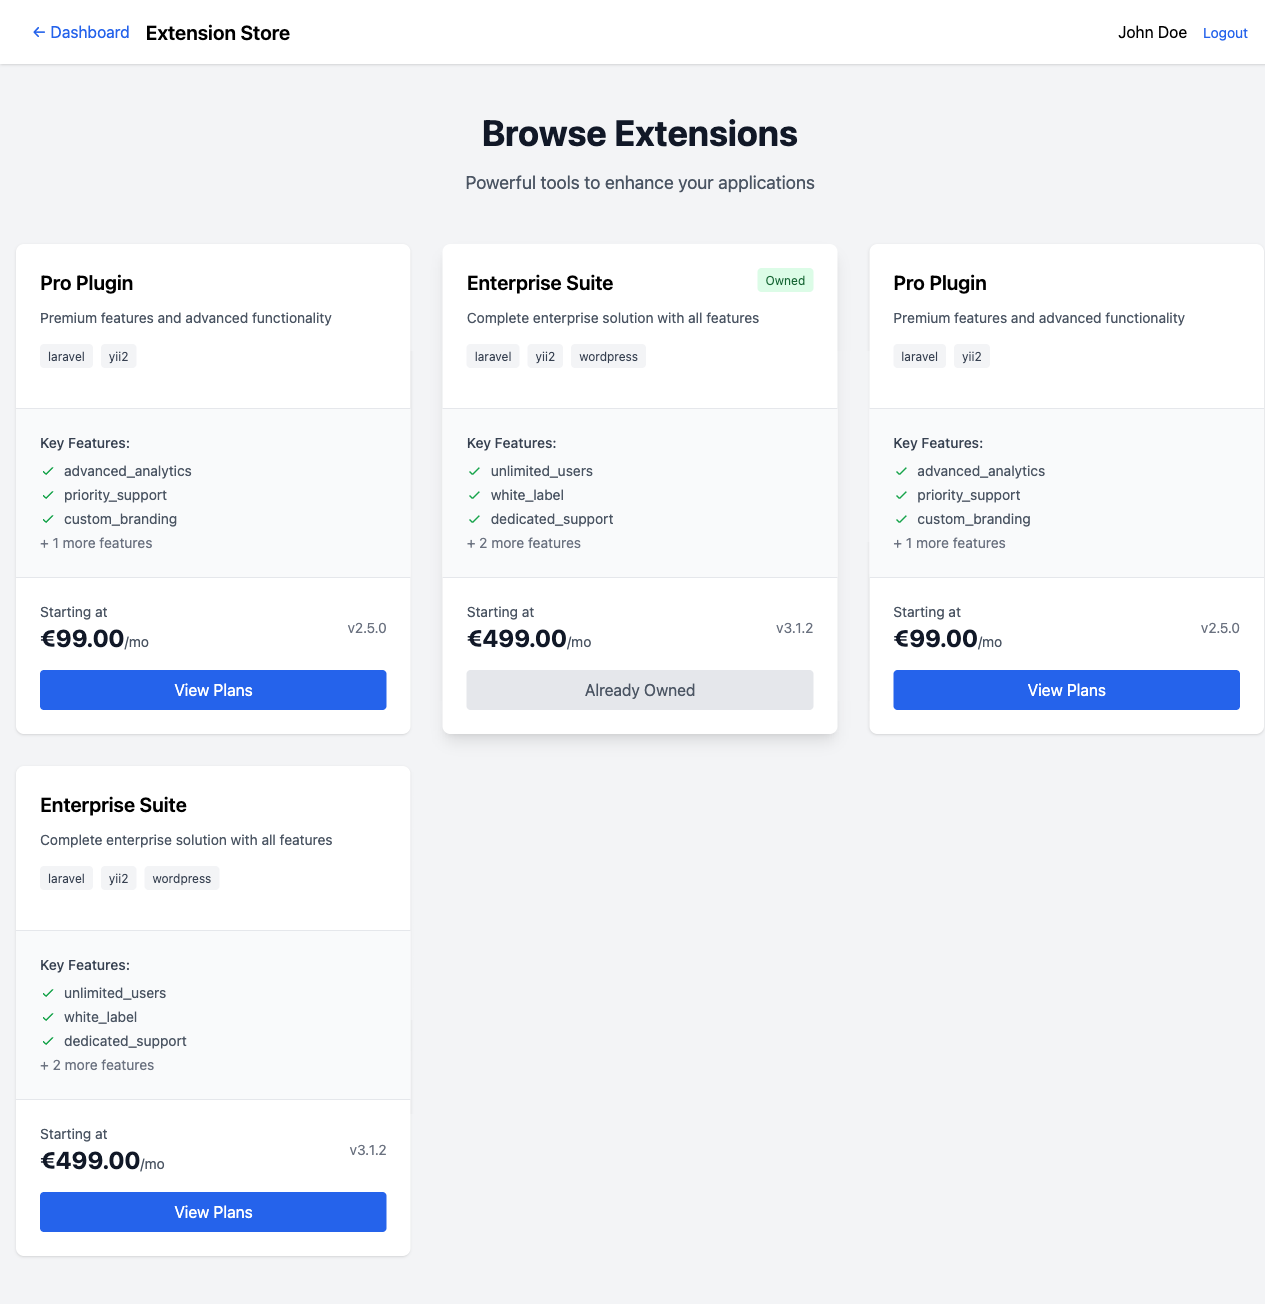Click the v3.1.2 version label
This screenshot has height=1304, width=1265.
click(795, 628)
